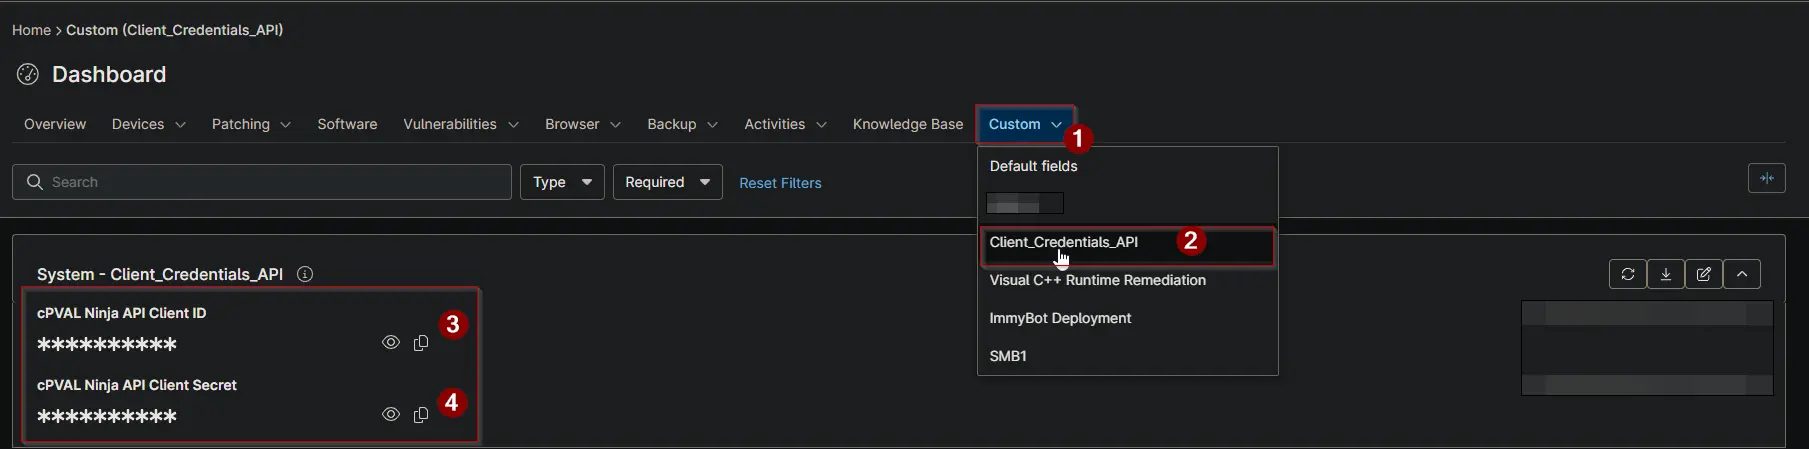Click into the Search field

point(262,182)
